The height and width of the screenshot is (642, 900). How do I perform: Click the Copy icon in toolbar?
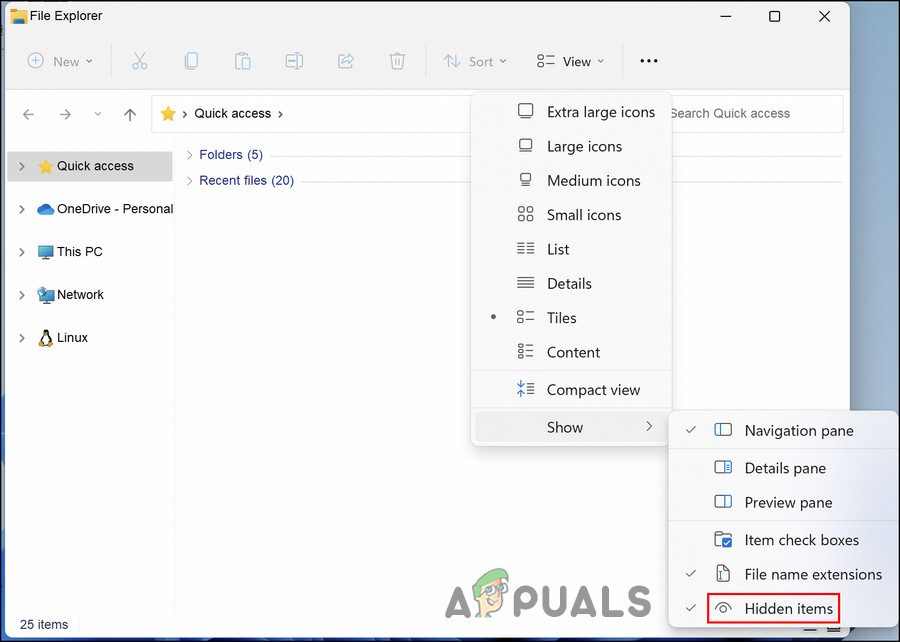[191, 61]
